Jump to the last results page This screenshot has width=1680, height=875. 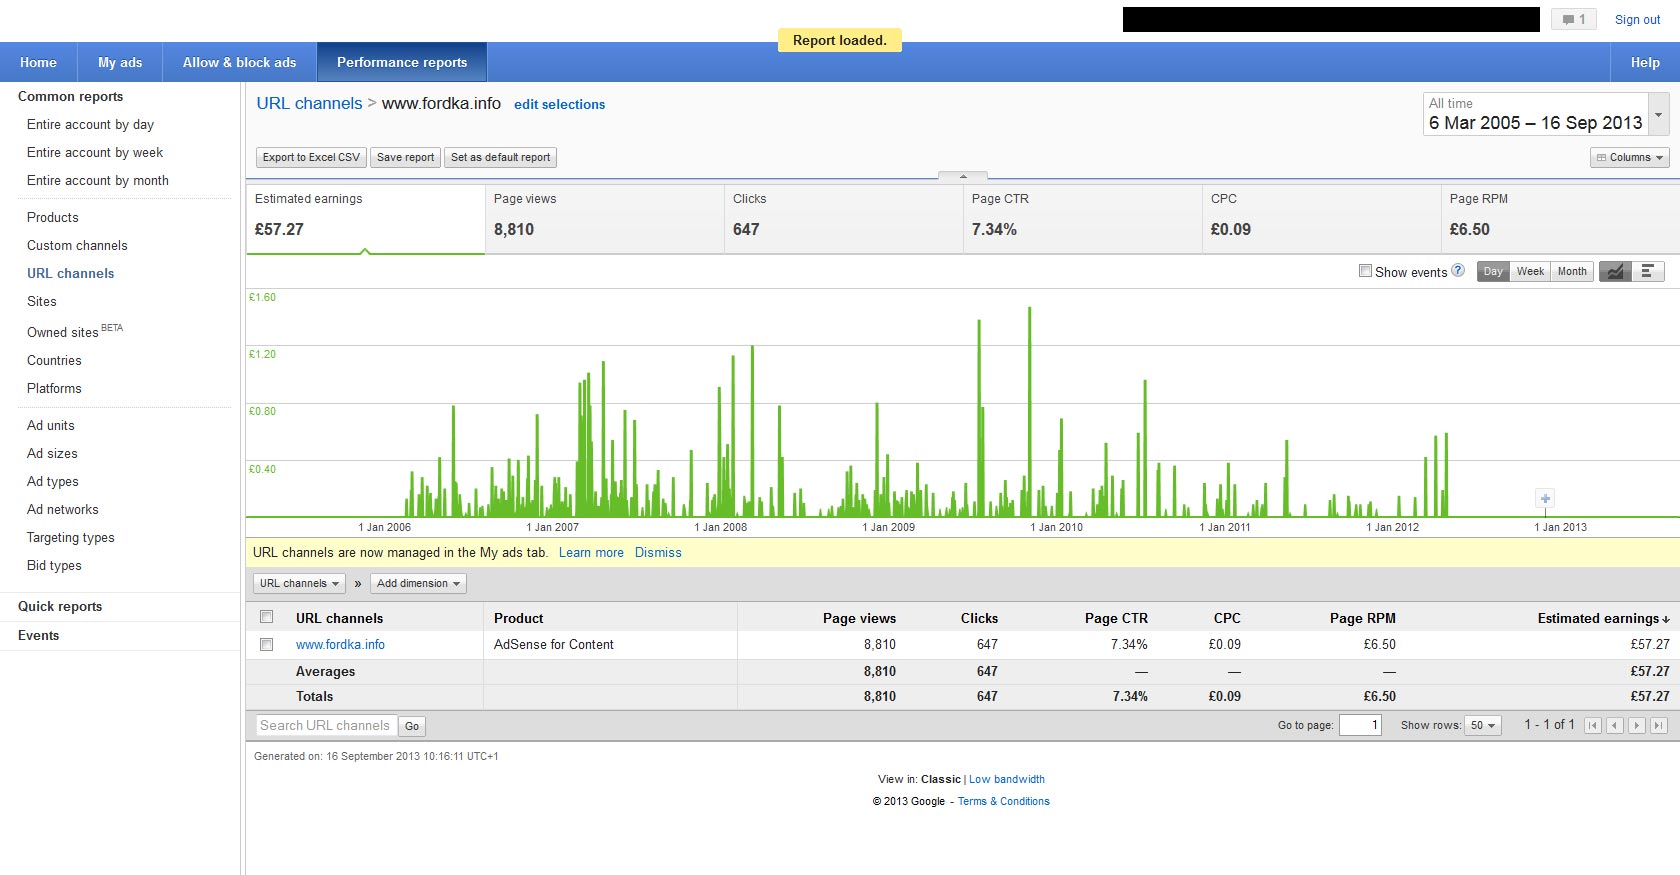(1659, 726)
